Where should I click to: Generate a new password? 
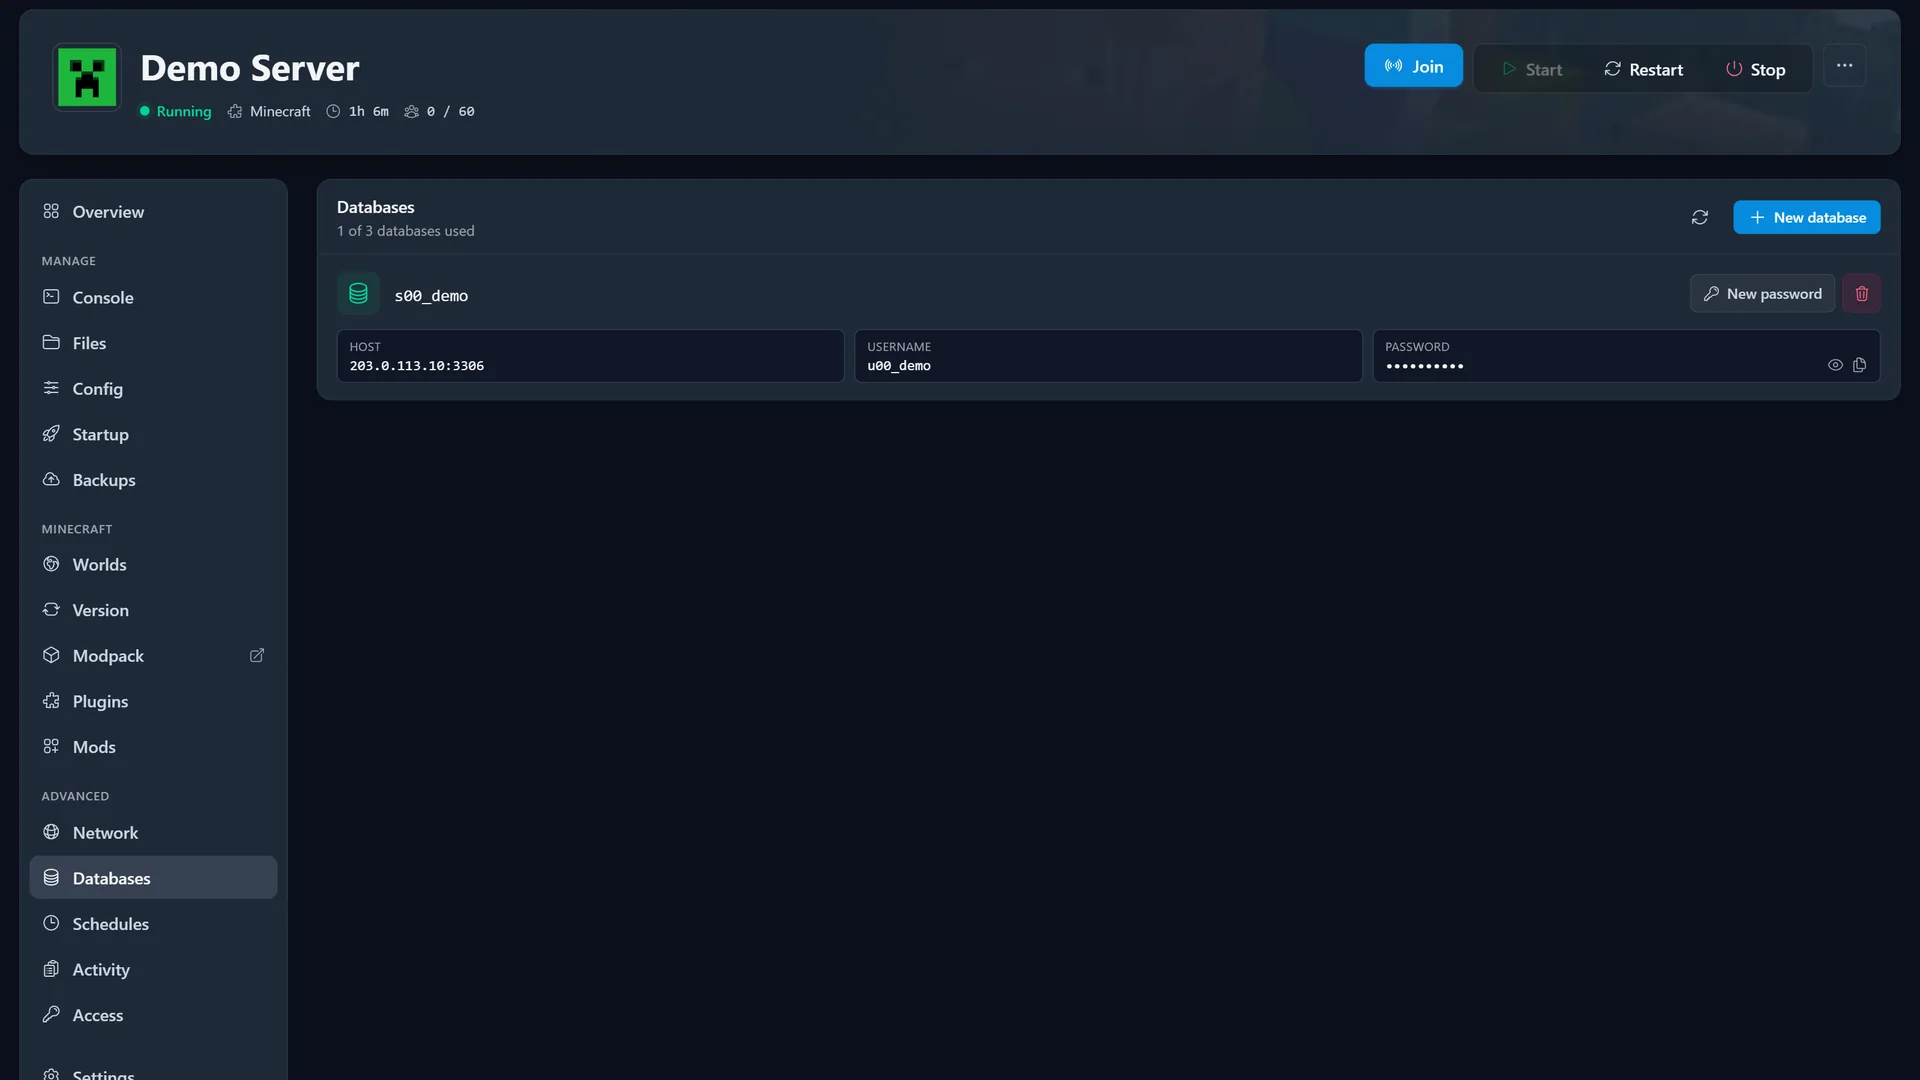pos(1762,294)
